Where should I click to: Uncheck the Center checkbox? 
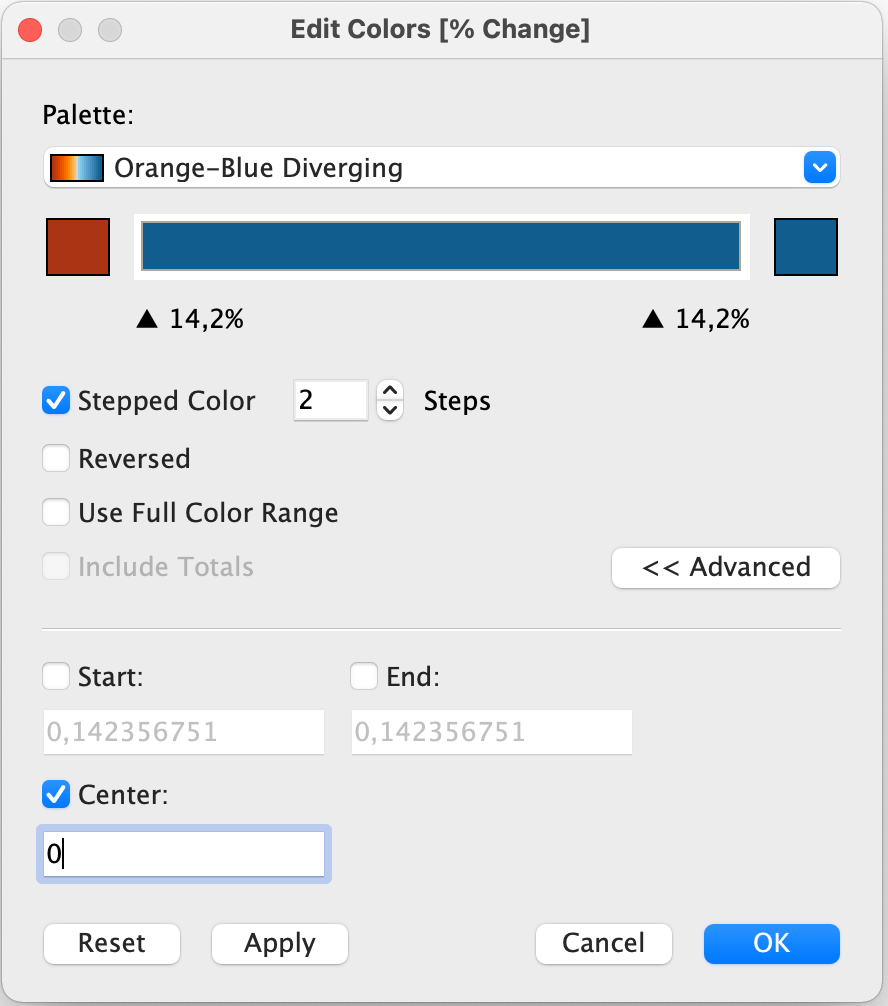[55, 795]
